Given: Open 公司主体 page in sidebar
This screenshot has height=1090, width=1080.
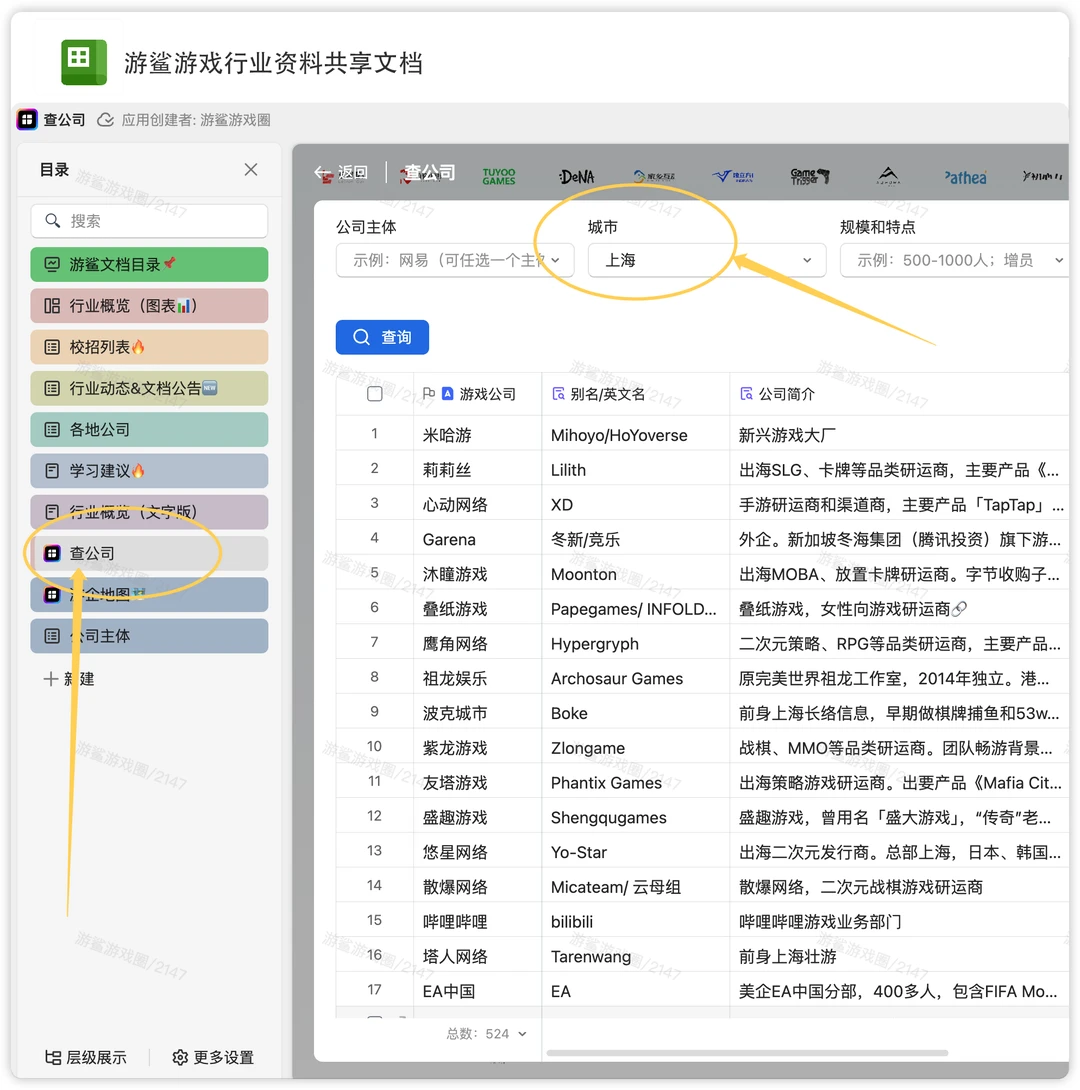Looking at the screenshot, I should 149,636.
